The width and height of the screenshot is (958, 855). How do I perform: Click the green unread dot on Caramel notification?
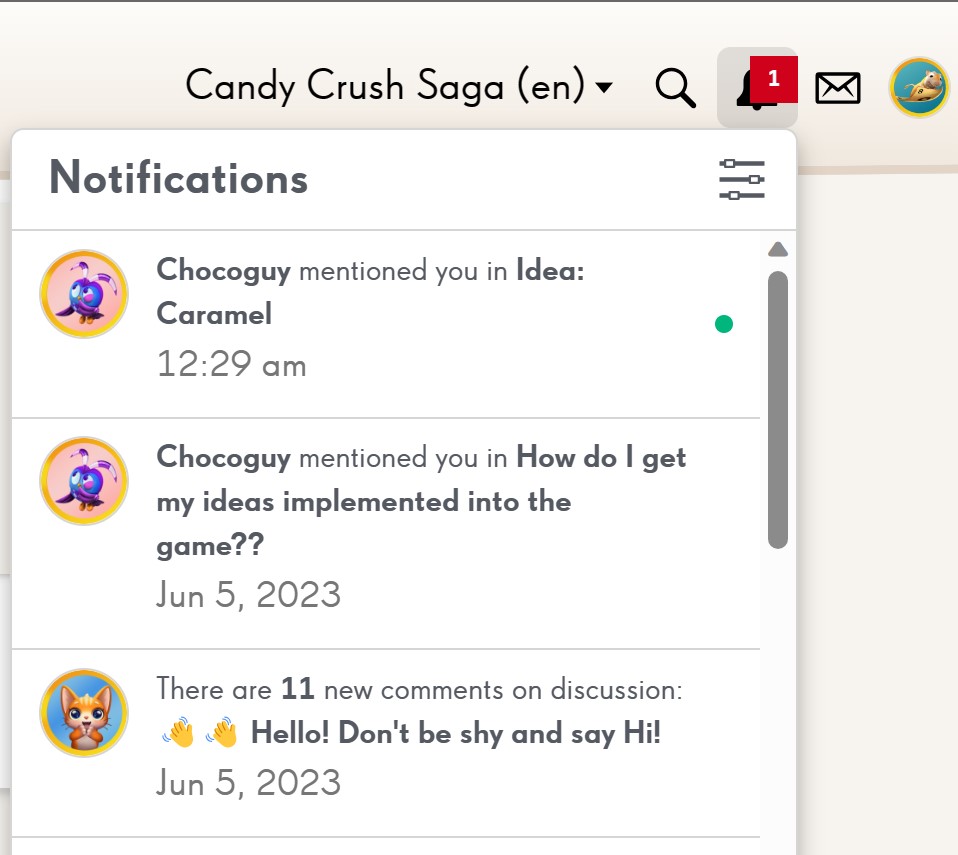724,324
